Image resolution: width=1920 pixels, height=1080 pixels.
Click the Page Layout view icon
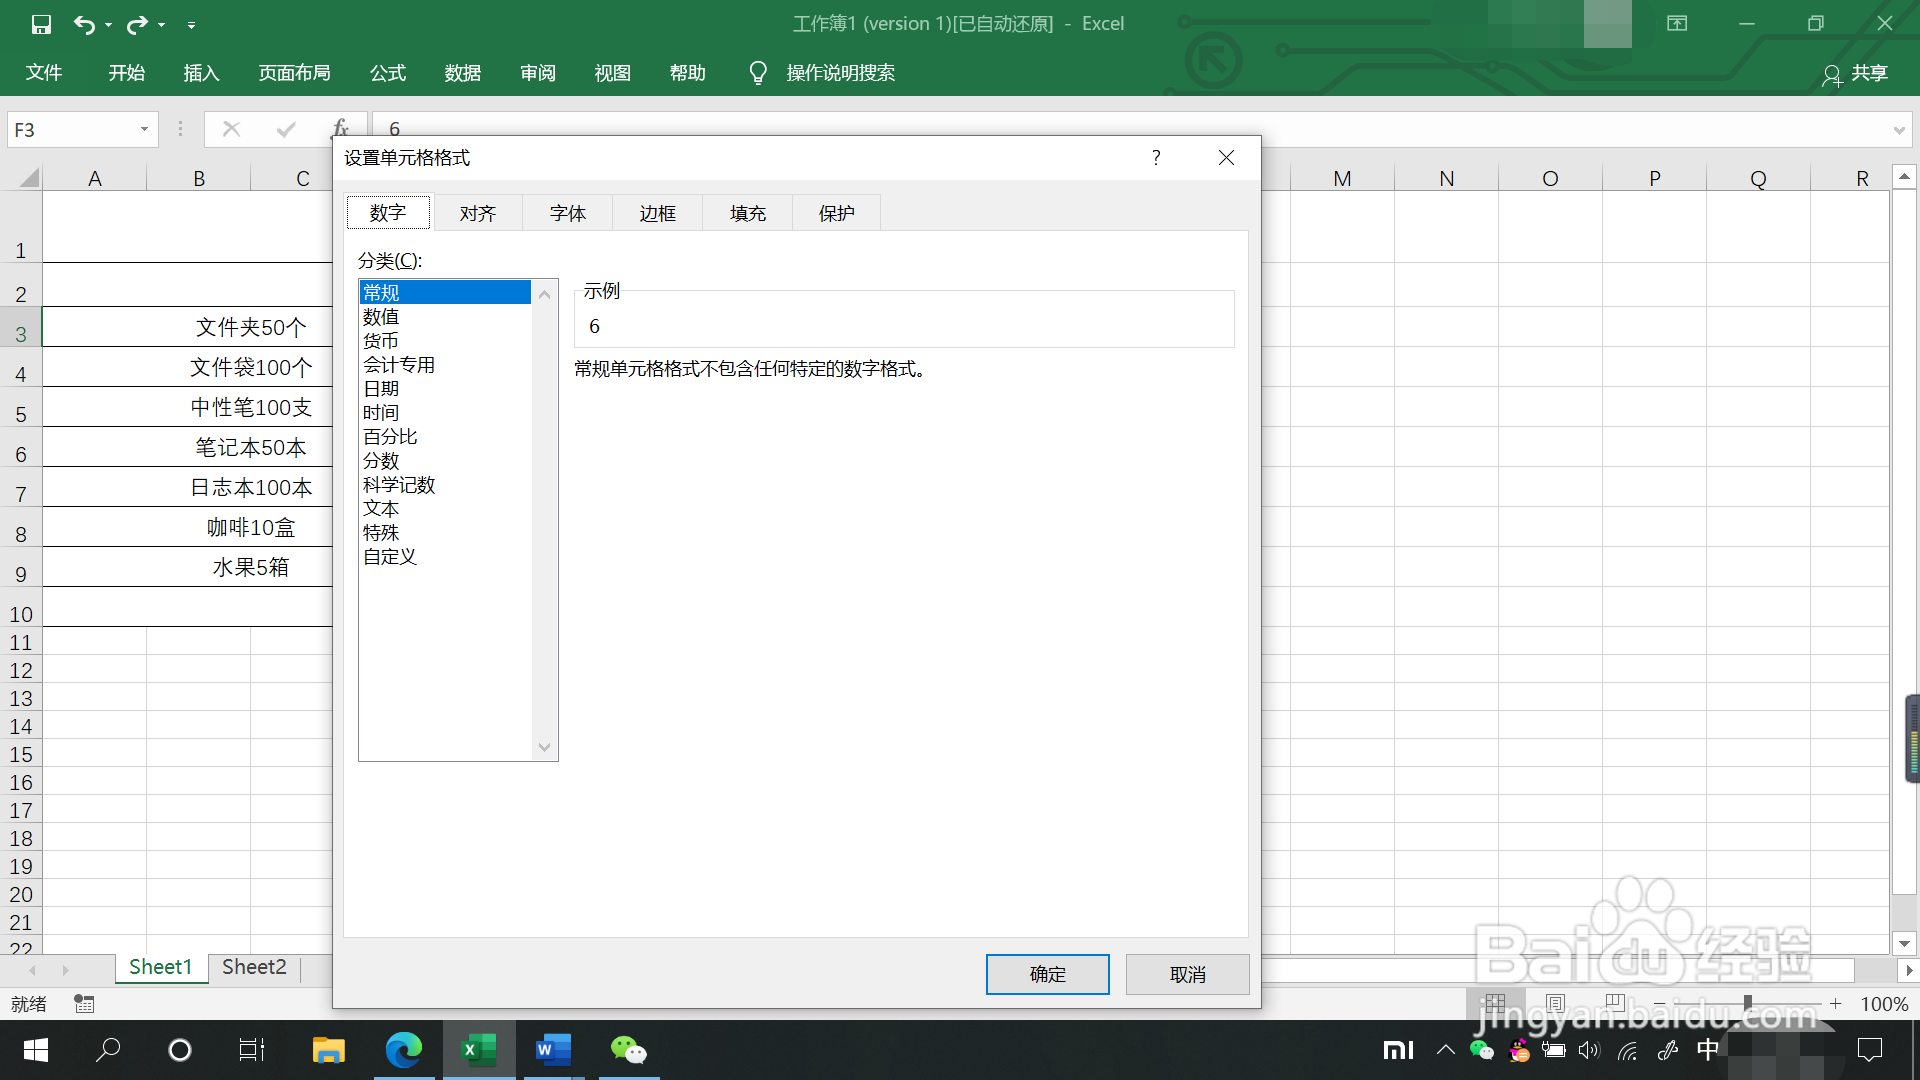click(x=1555, y=1003)
